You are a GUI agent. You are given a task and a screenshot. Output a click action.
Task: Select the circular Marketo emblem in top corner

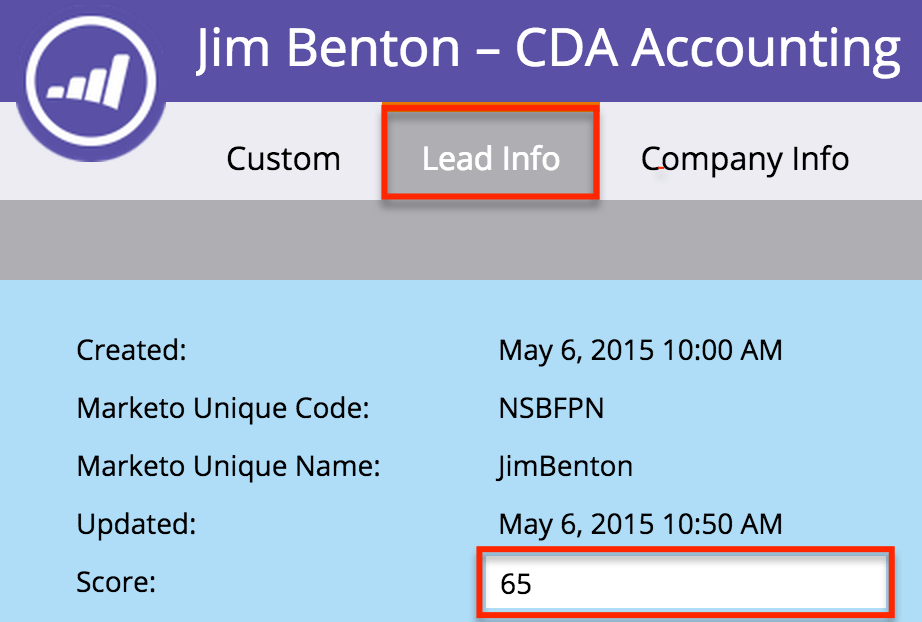pyautogui.click(x=90, y=78)
